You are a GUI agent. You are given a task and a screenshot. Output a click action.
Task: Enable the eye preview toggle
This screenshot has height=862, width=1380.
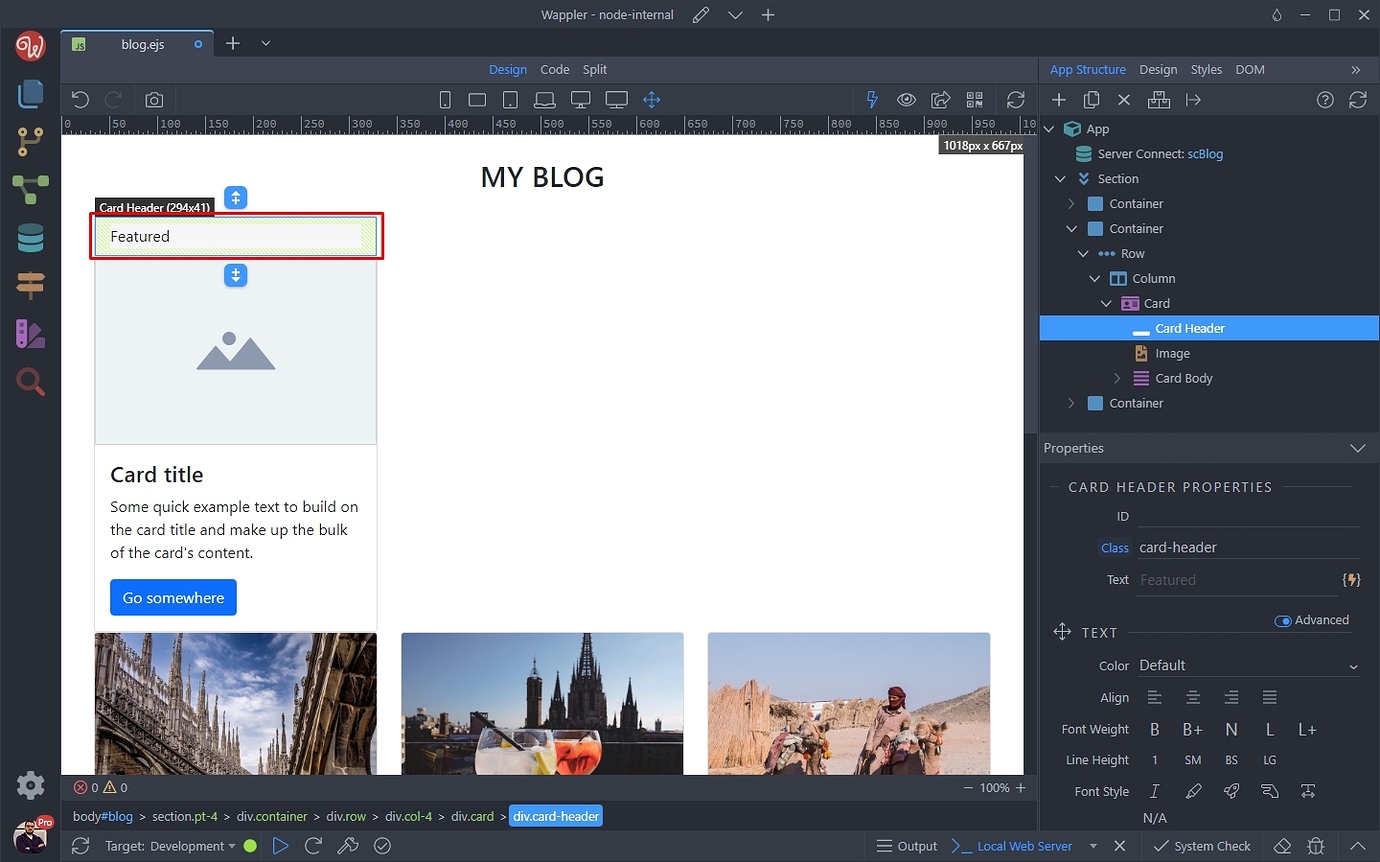[906, 99]
